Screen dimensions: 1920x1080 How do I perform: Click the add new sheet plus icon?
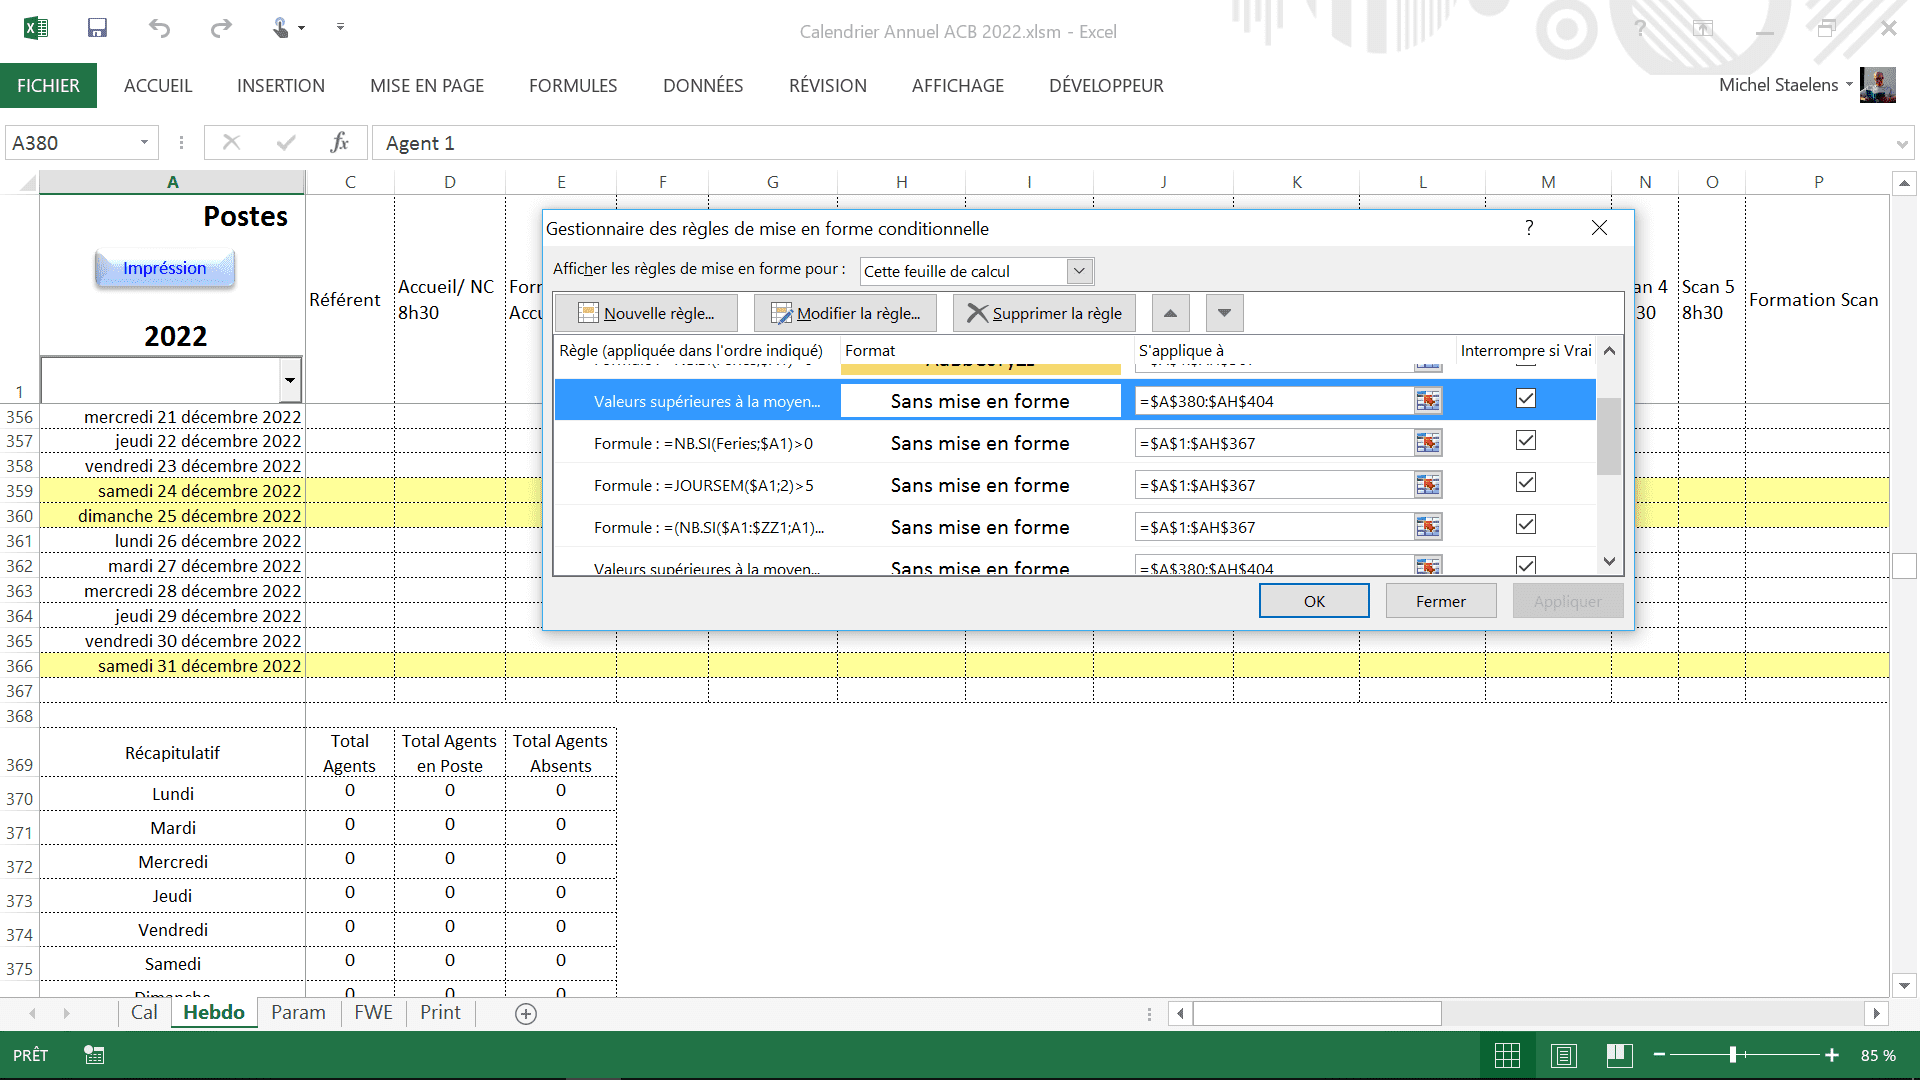(x=526, y=1013)
